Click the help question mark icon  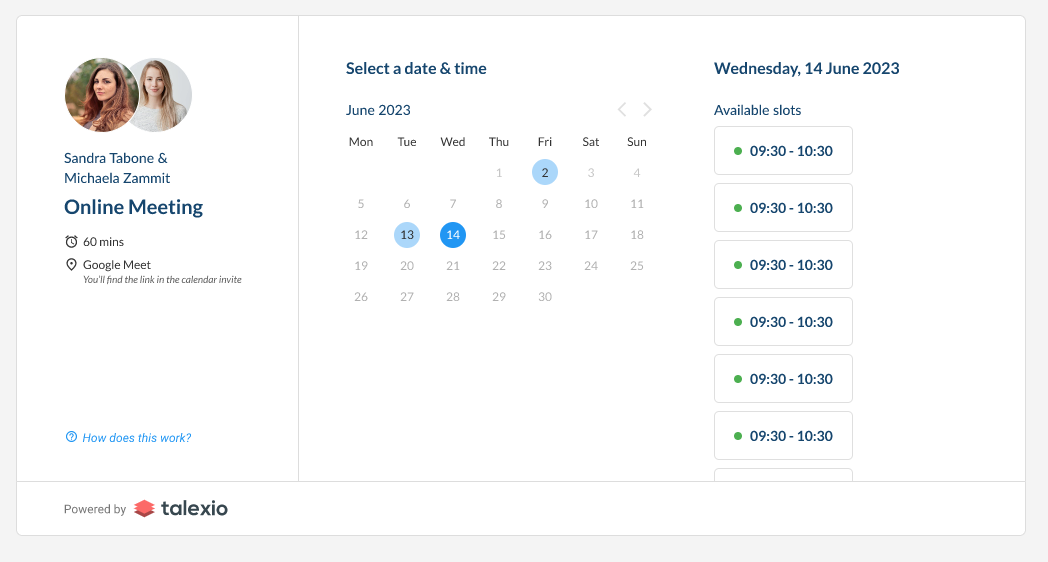tap(71, 437)
